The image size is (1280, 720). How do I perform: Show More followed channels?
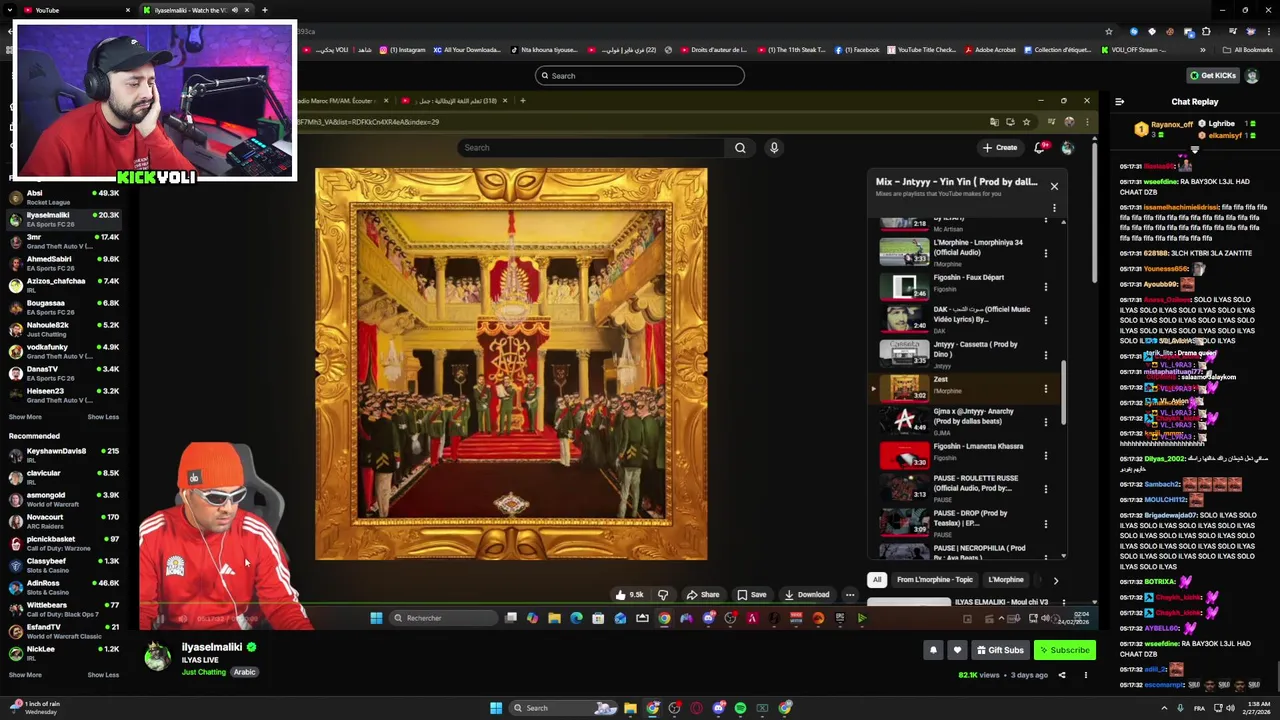(x=25, y=417)
